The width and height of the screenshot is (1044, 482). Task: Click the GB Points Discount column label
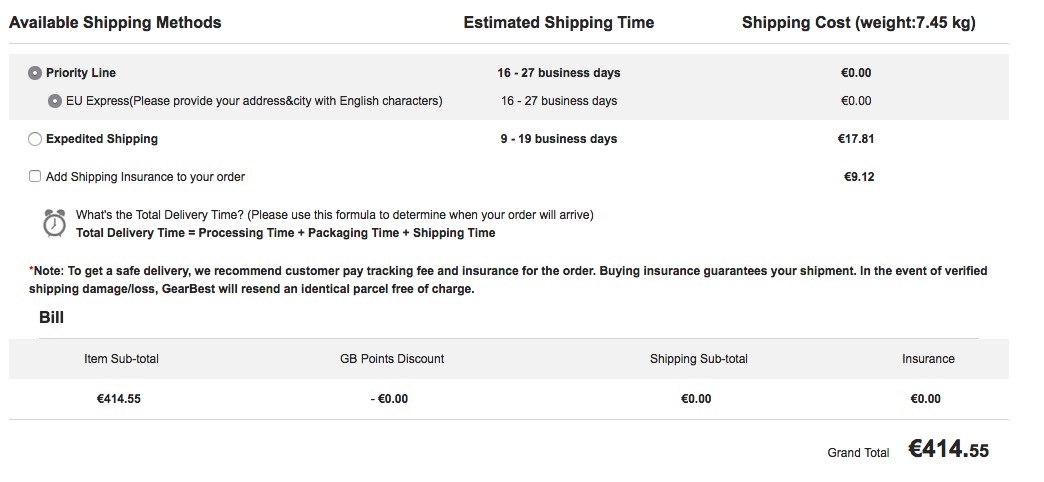[392, 359]
